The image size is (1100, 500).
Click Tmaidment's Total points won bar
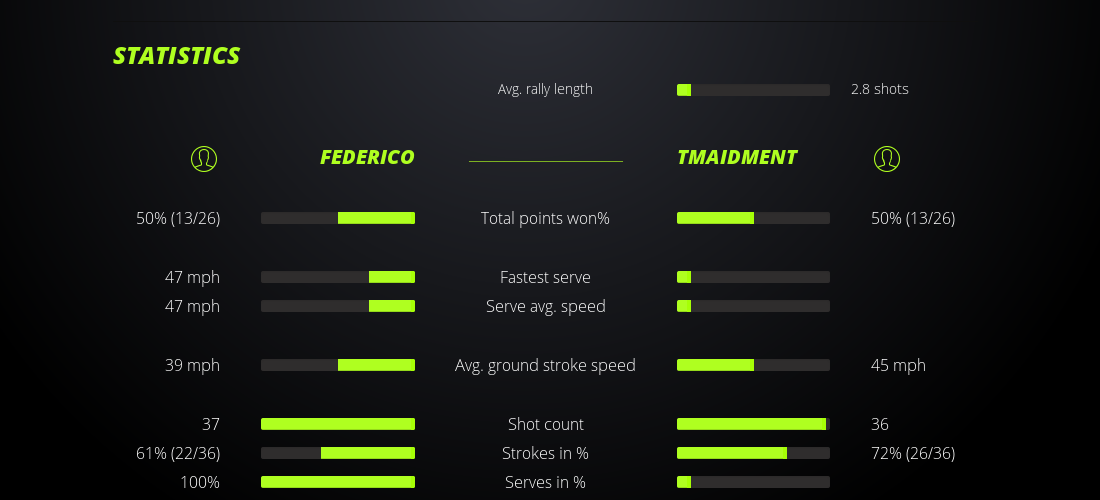753,218
